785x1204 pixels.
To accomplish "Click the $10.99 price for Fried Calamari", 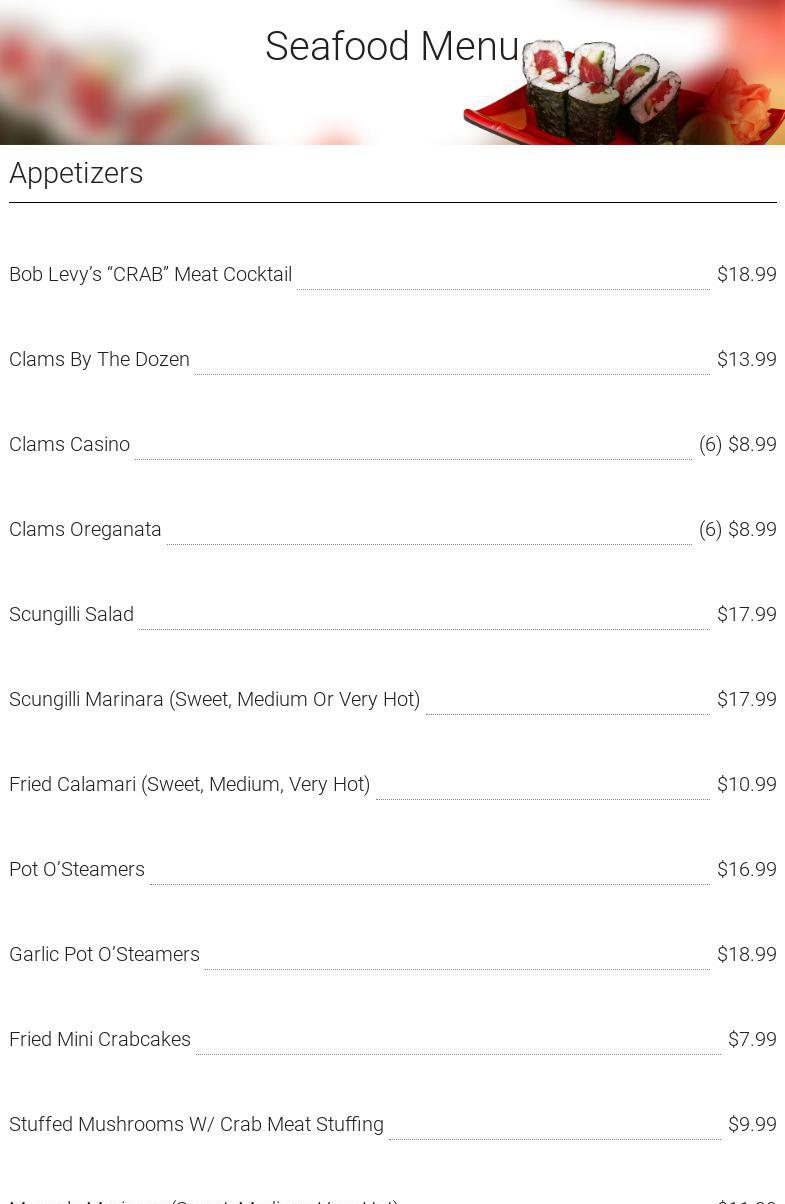I will click(746, 784).
